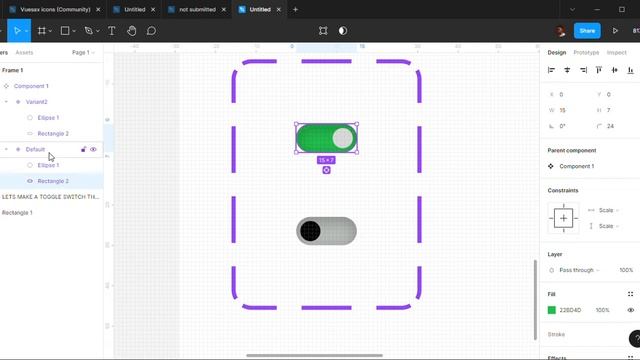Start presentation with the play icon
The height and width of the screenshot is (360, 640).
tap(615, 31)
